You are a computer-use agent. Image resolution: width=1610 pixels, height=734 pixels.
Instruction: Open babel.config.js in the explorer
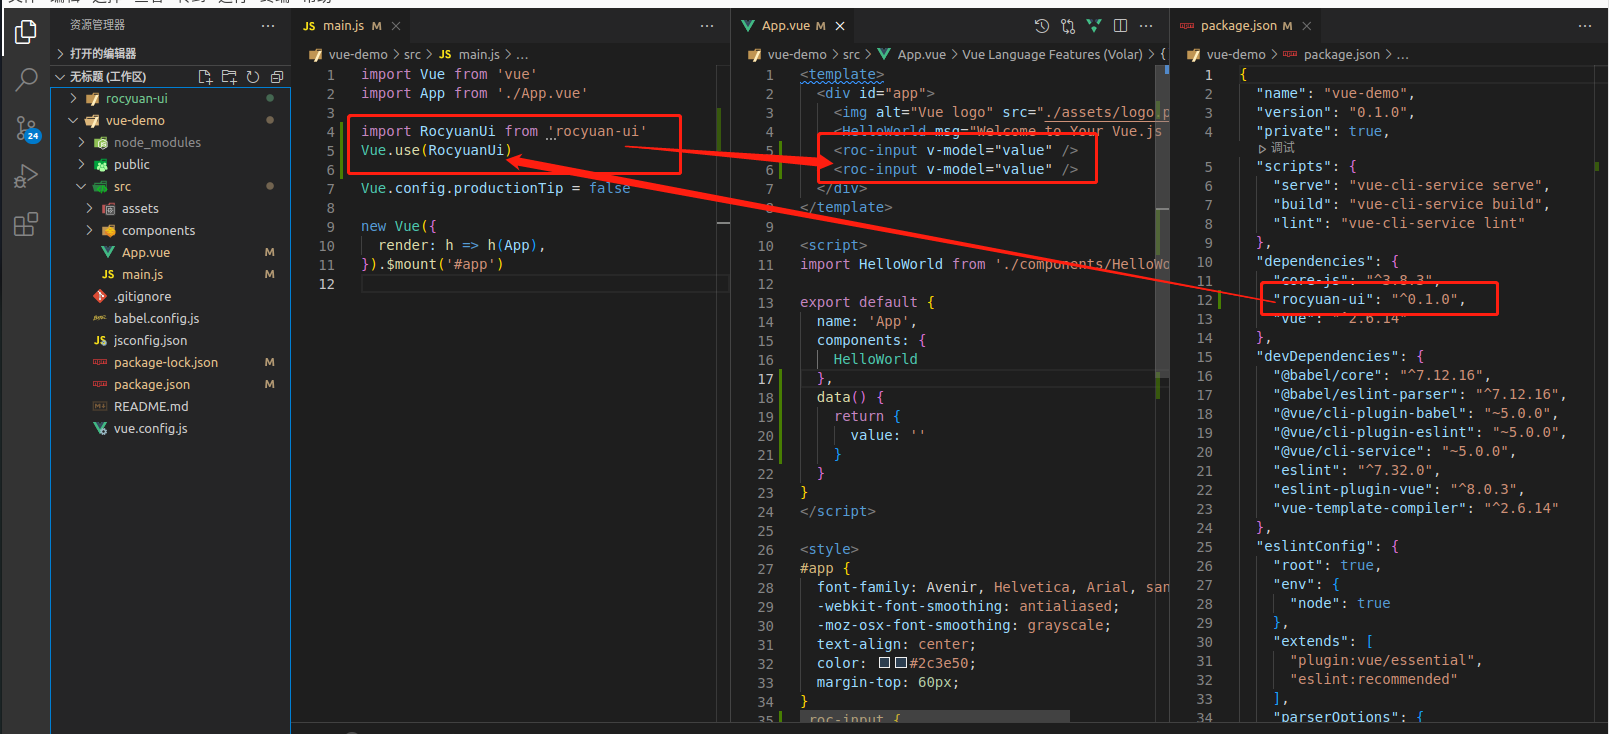[170, 319]
